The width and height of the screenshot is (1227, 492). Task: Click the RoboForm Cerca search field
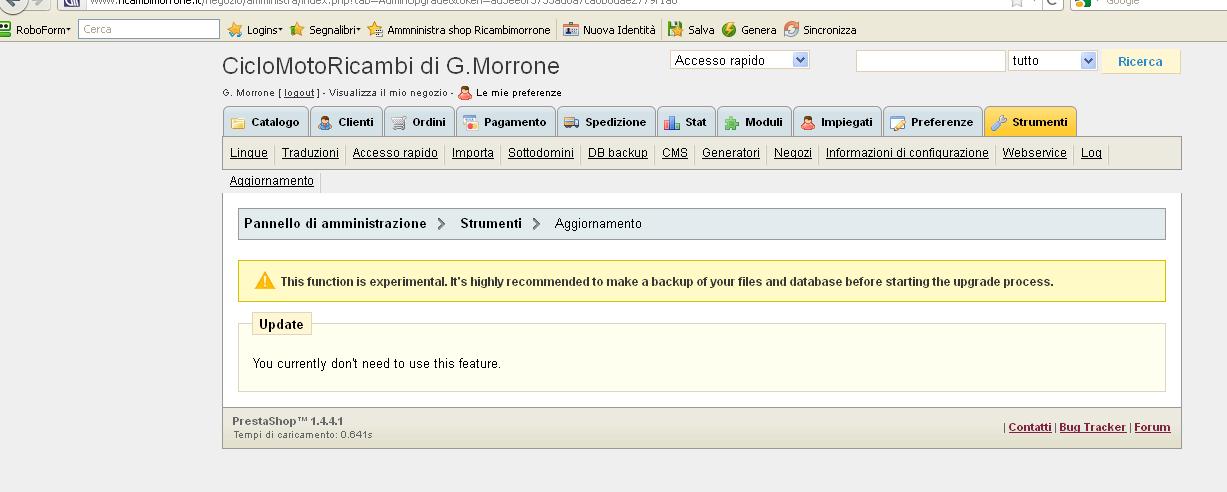[x=149, y=29]
